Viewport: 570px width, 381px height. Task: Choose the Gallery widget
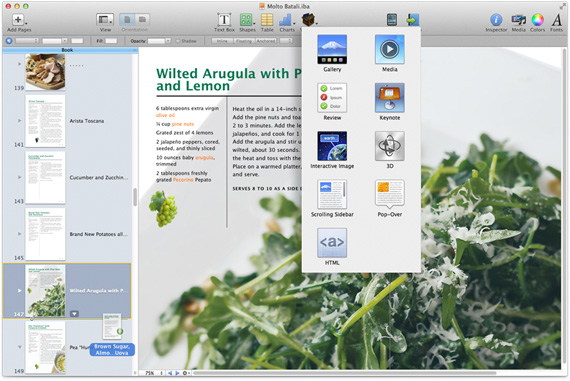pos(332,49)
